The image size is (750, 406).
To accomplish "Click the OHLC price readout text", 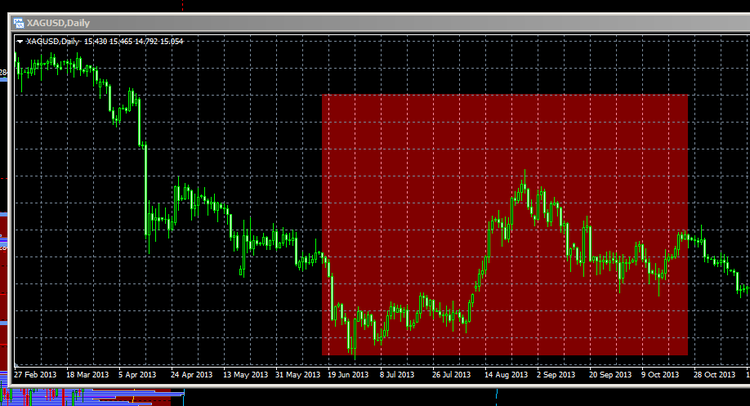I will click(x=133, y=42).
